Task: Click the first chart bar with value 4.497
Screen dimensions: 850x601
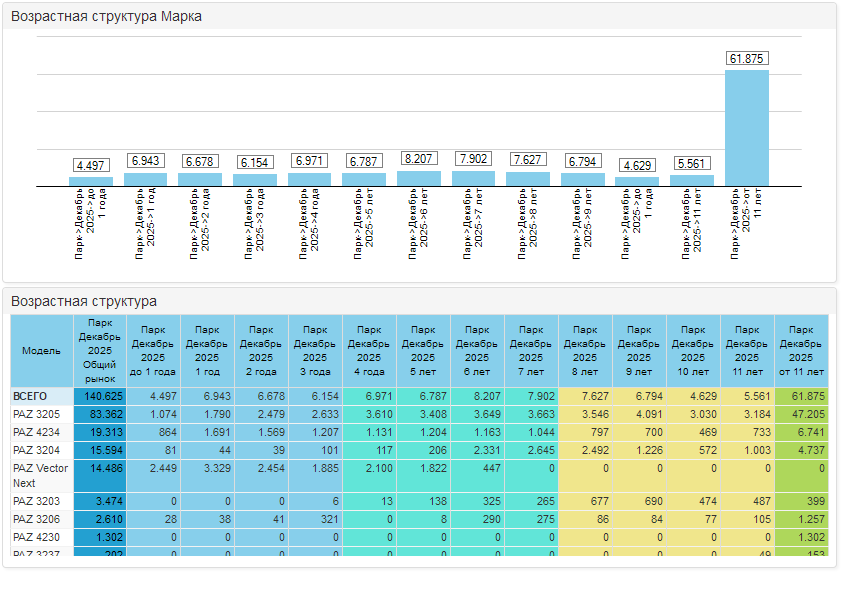Action: (x=91, y=182)
